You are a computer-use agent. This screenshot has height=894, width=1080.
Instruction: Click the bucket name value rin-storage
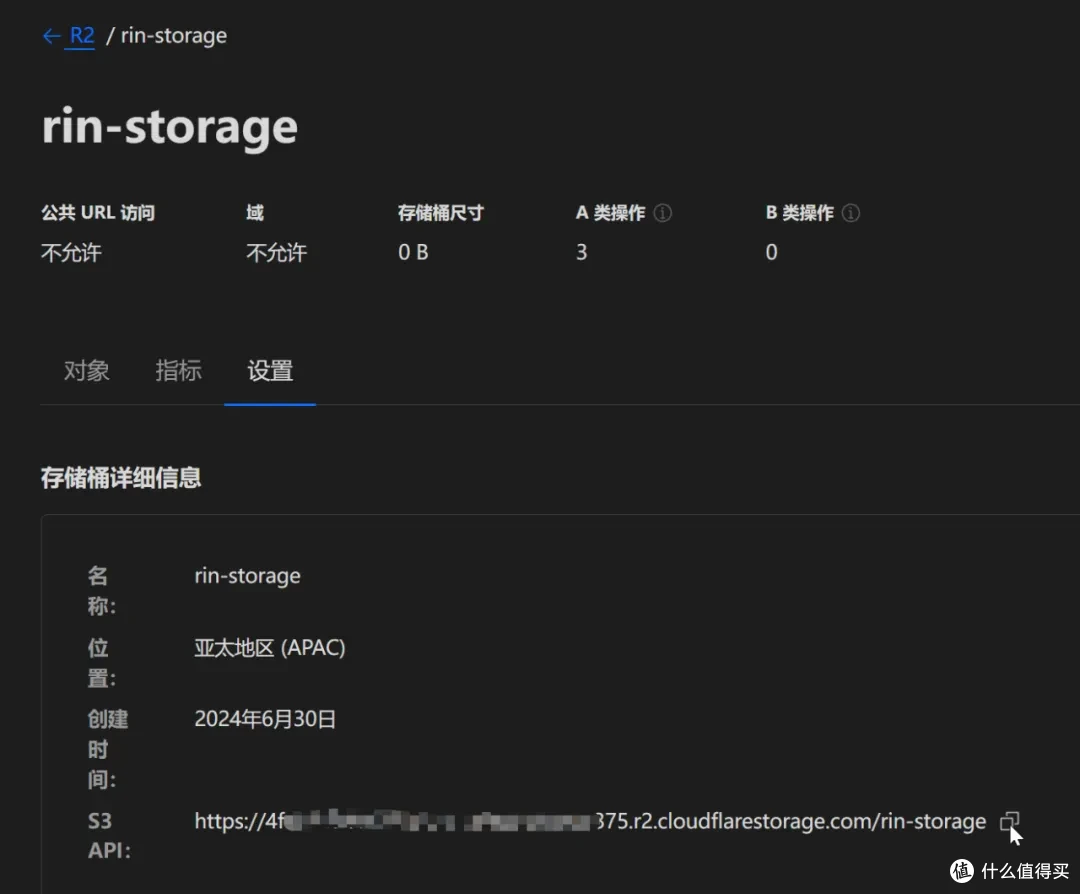[247, 576]
